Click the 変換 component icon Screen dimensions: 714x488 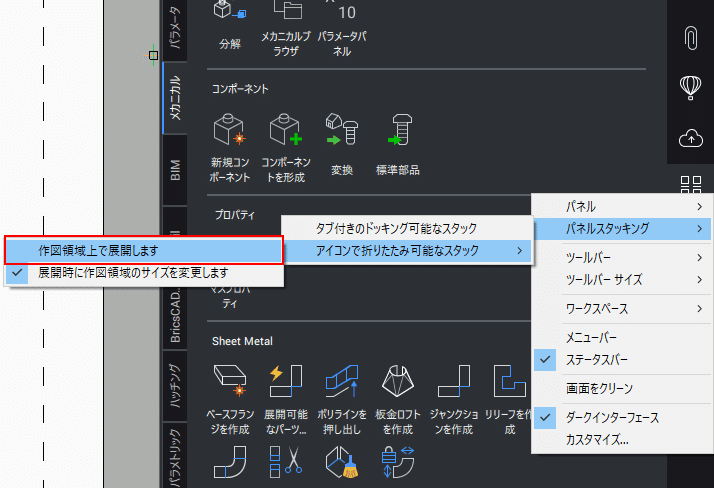tap(342, 129)
